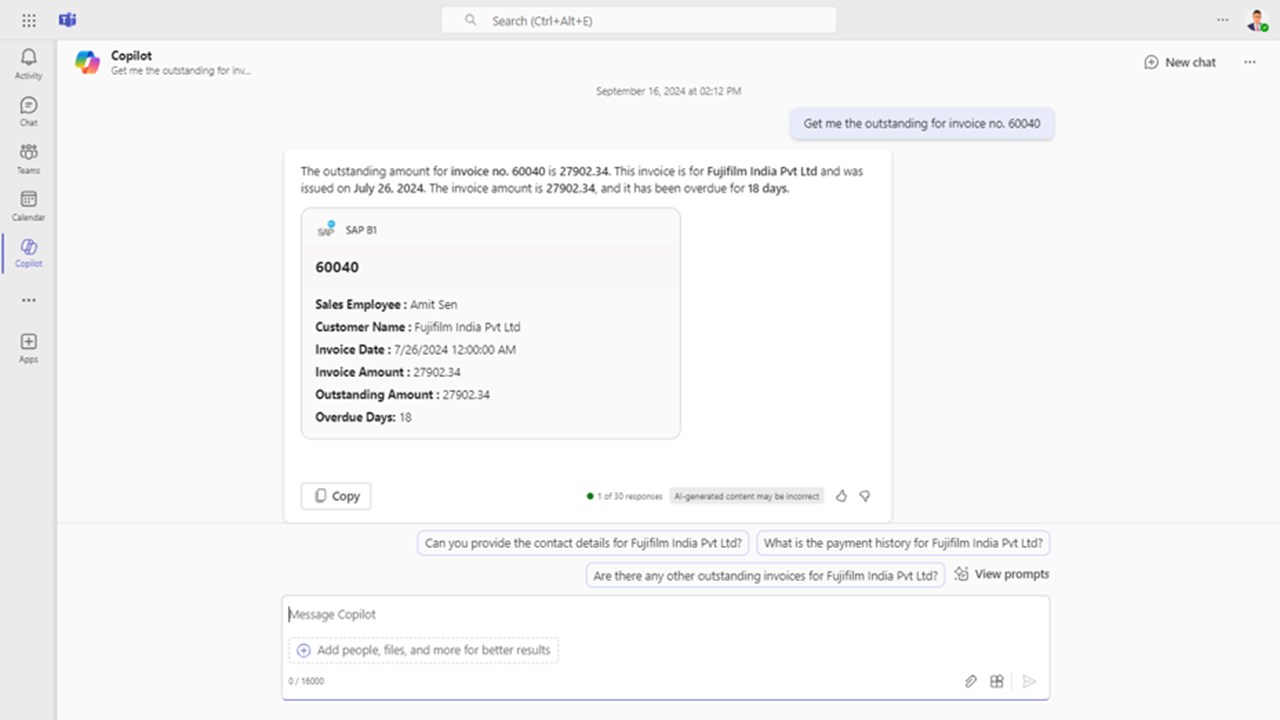Click the attach file paperclip icon
Image resolution: width=1280 pixels, height=720 pixels.
pos(970,681)
